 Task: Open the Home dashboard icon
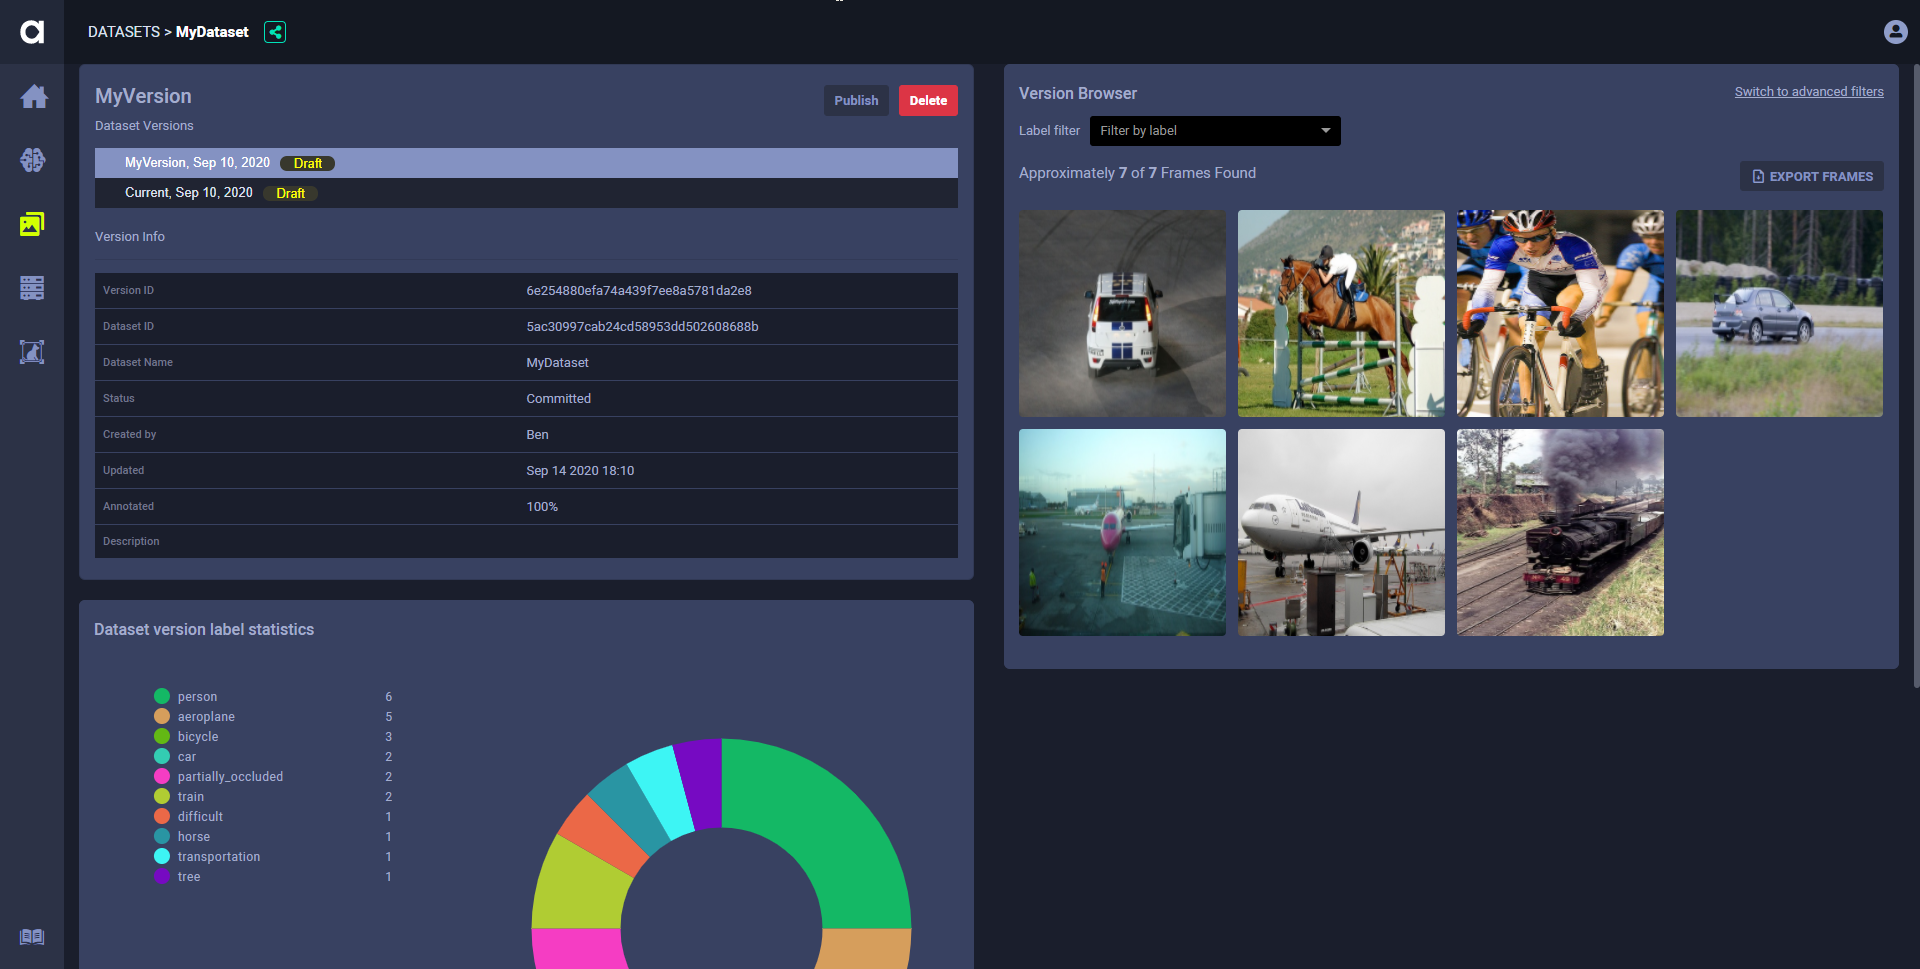tap(33, 97)
